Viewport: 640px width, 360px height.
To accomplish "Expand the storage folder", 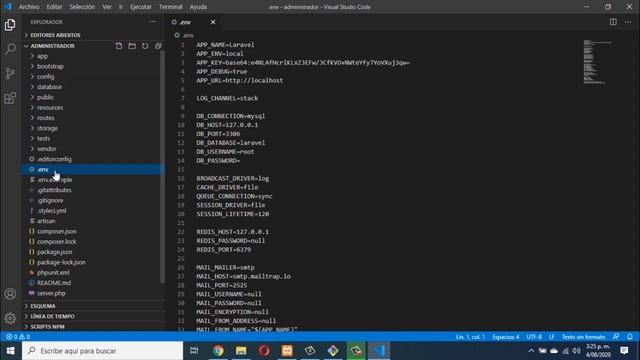I will coord(47,128).
